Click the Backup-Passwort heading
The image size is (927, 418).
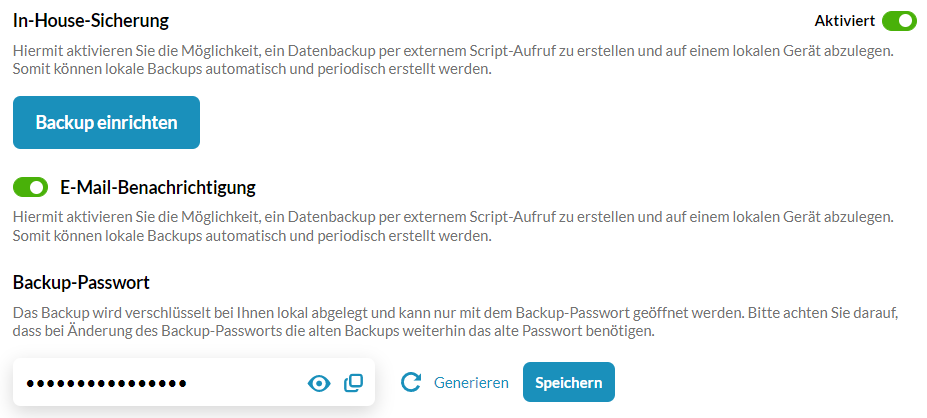point(82,283)
